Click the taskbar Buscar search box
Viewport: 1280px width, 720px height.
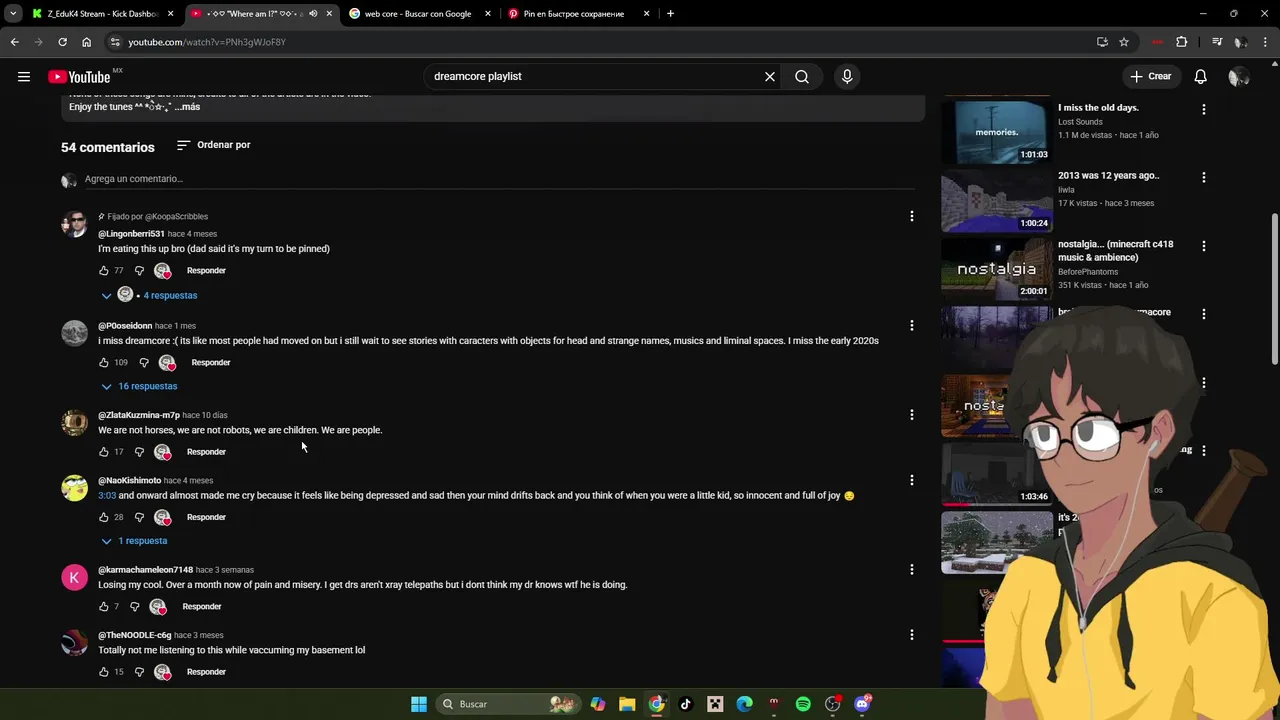coord(510,704)
